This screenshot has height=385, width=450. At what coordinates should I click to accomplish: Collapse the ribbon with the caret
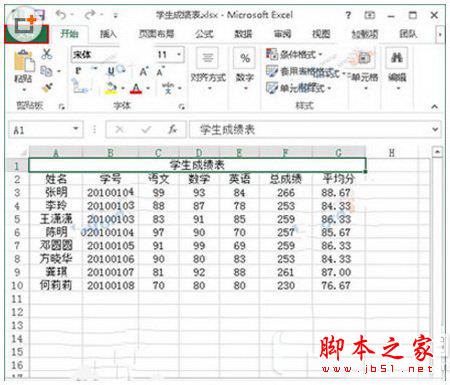click(x=434, y=106)
